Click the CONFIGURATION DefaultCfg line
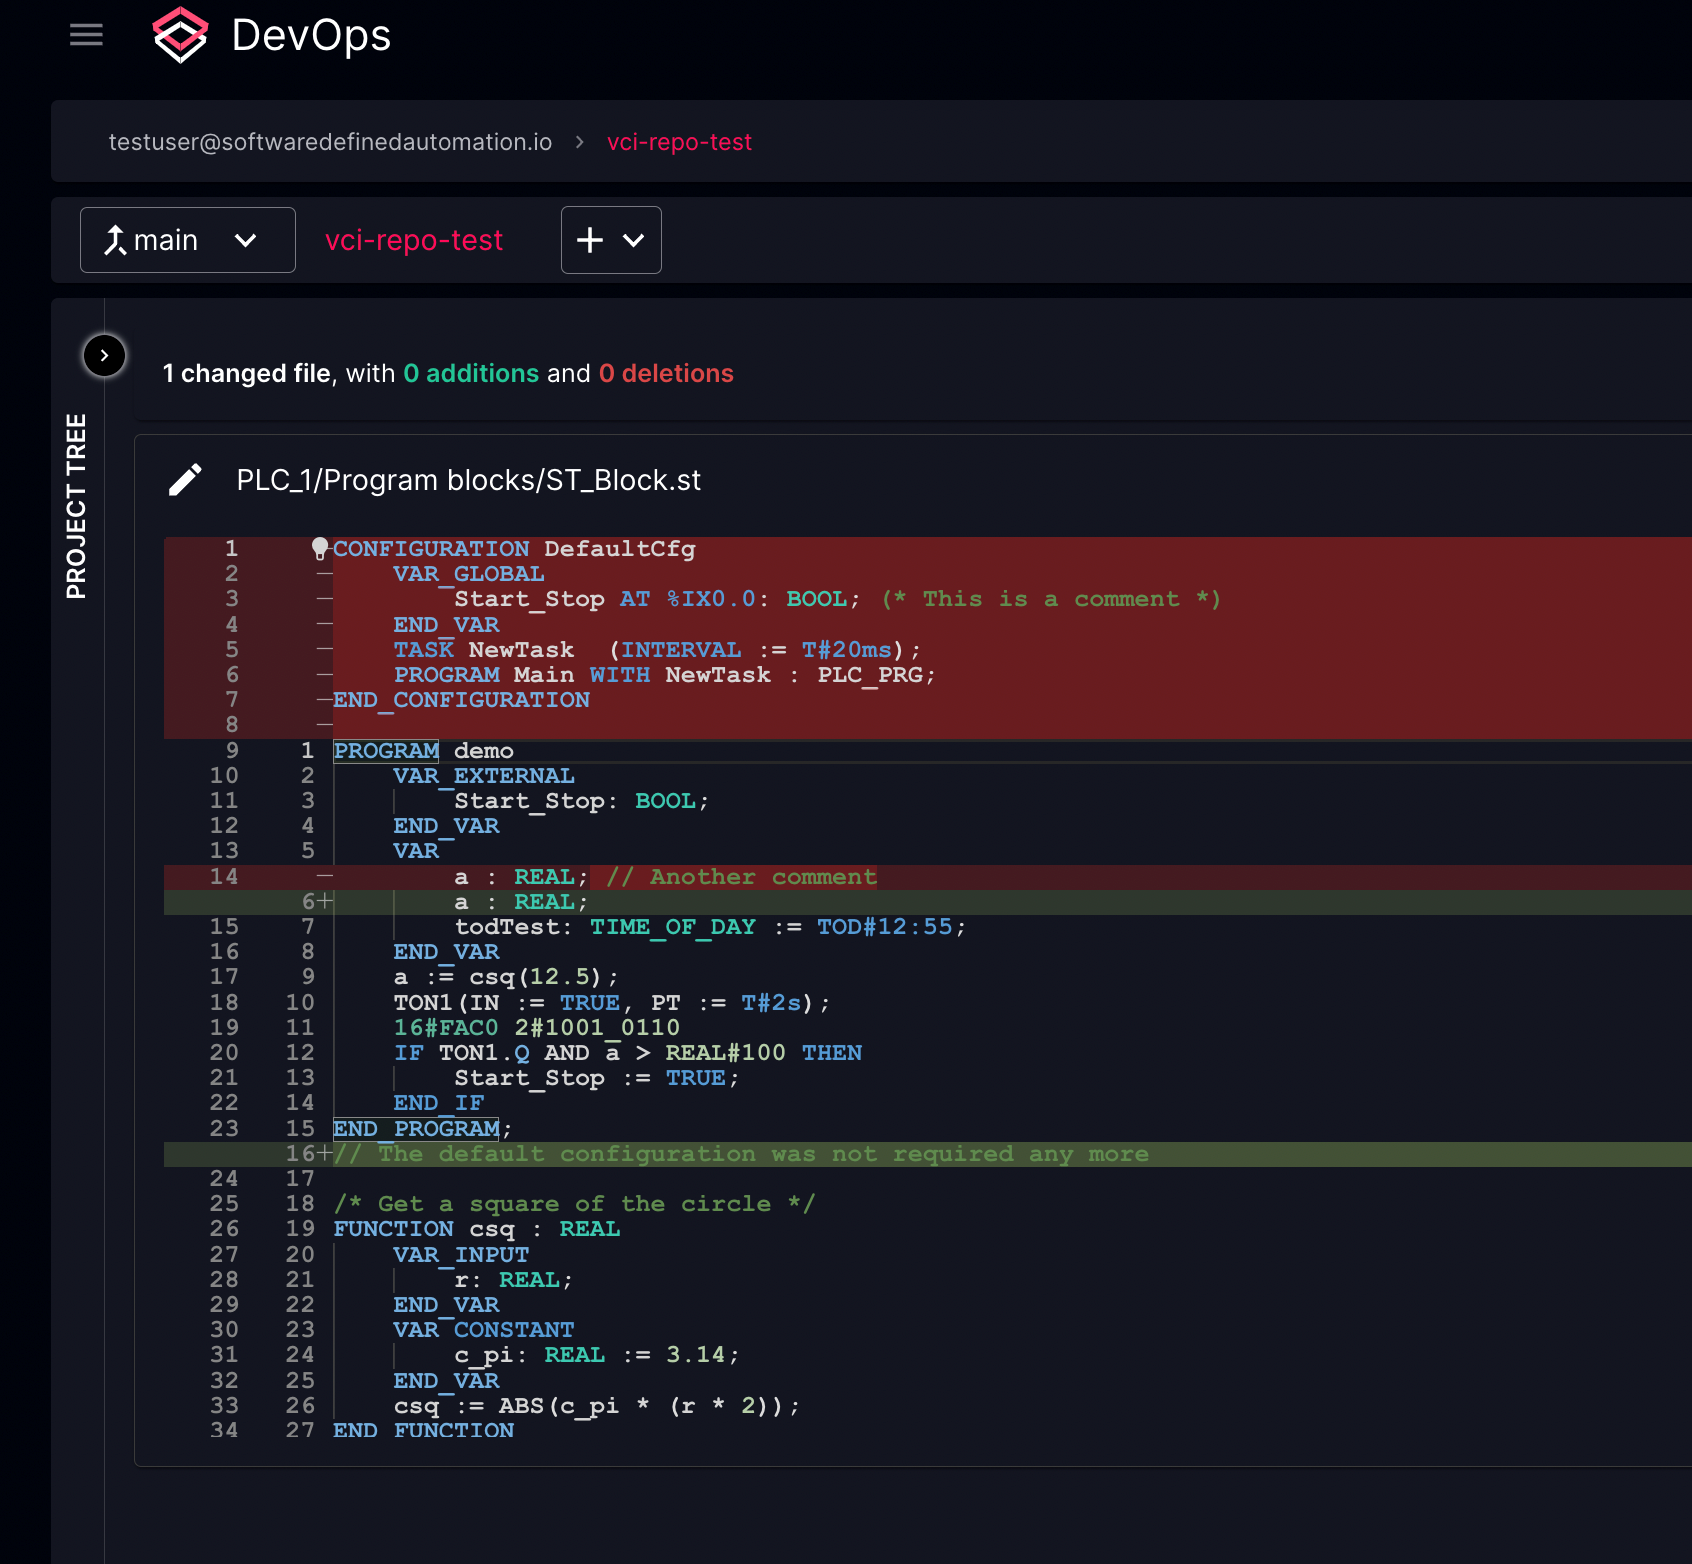 point(514,549)
